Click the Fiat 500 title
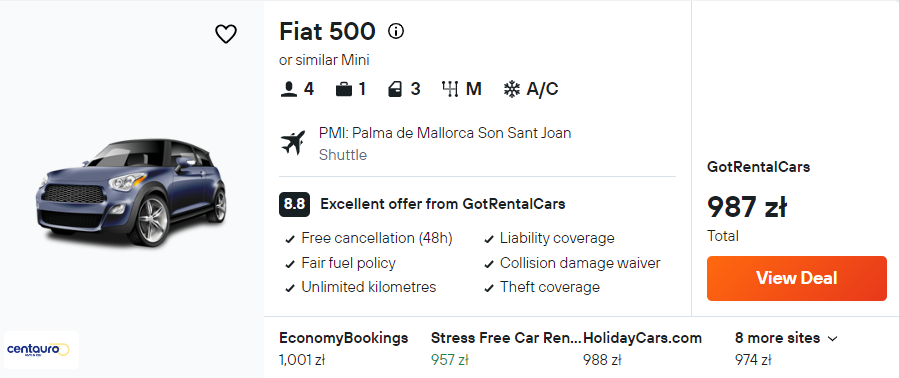Viewport: 899px width, 378px height. pos(327,31)
